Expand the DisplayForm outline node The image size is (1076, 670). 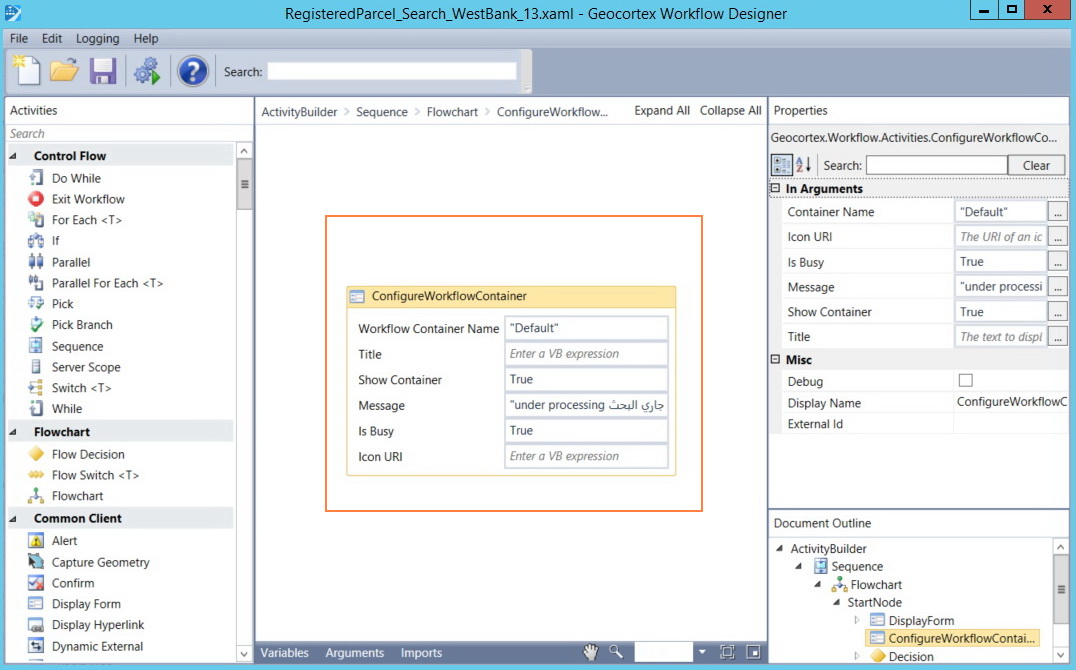(856, 620)
